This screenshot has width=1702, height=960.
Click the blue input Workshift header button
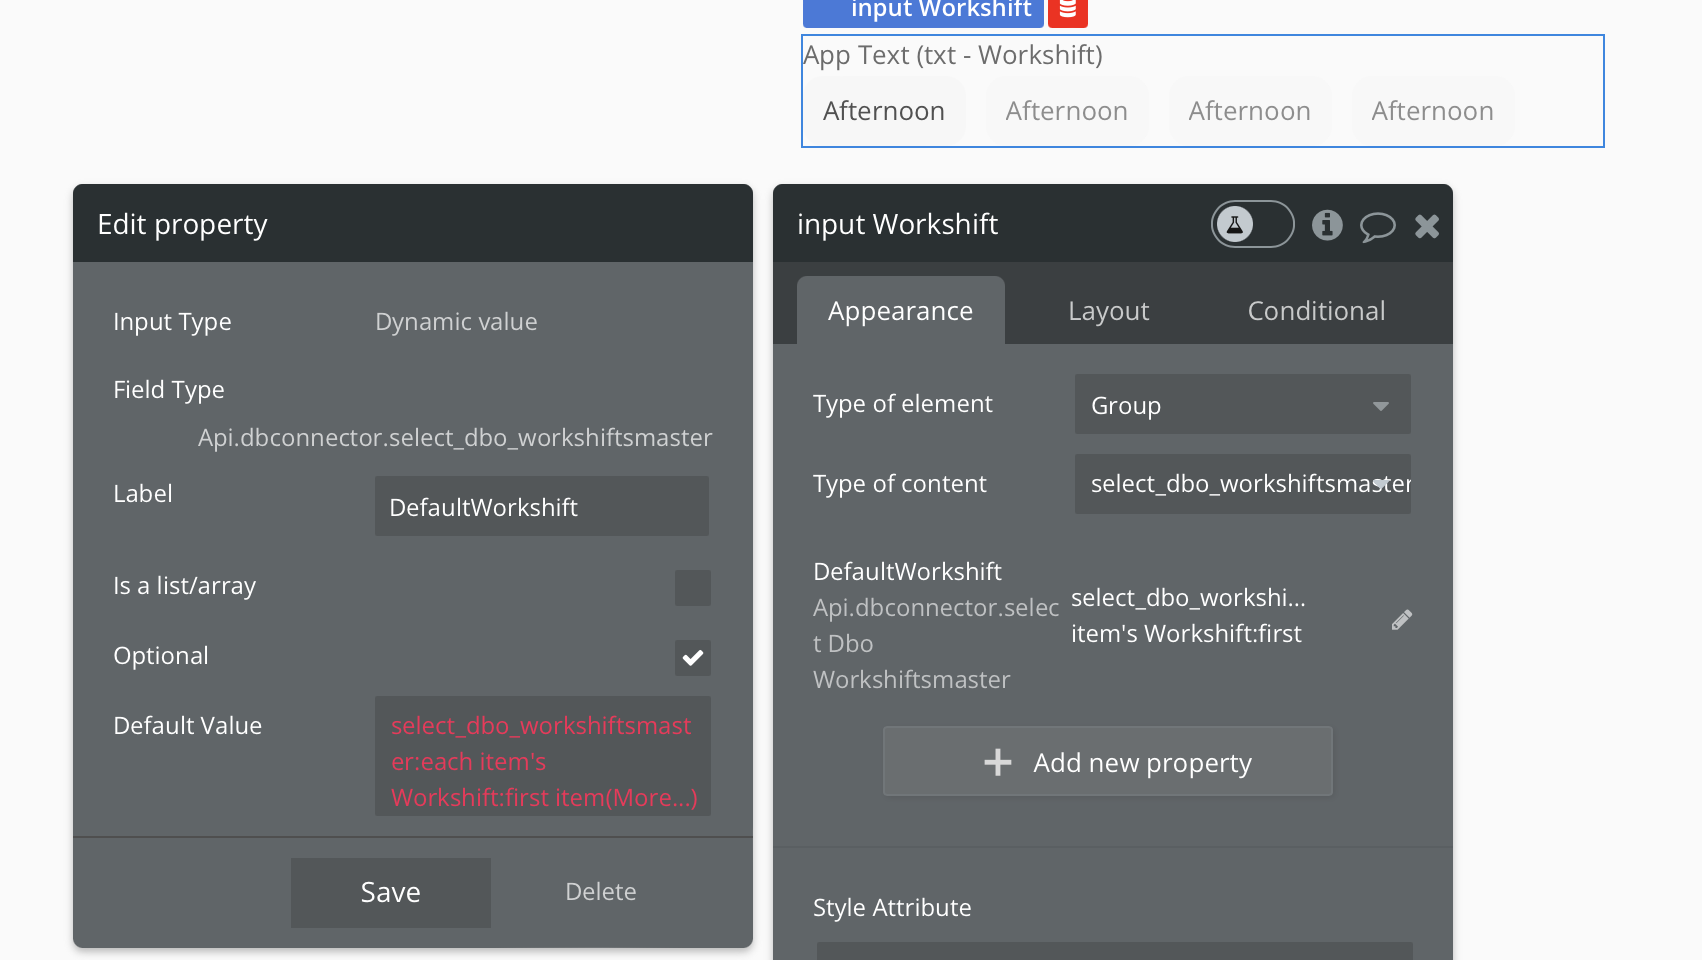[x=922, y=9]
